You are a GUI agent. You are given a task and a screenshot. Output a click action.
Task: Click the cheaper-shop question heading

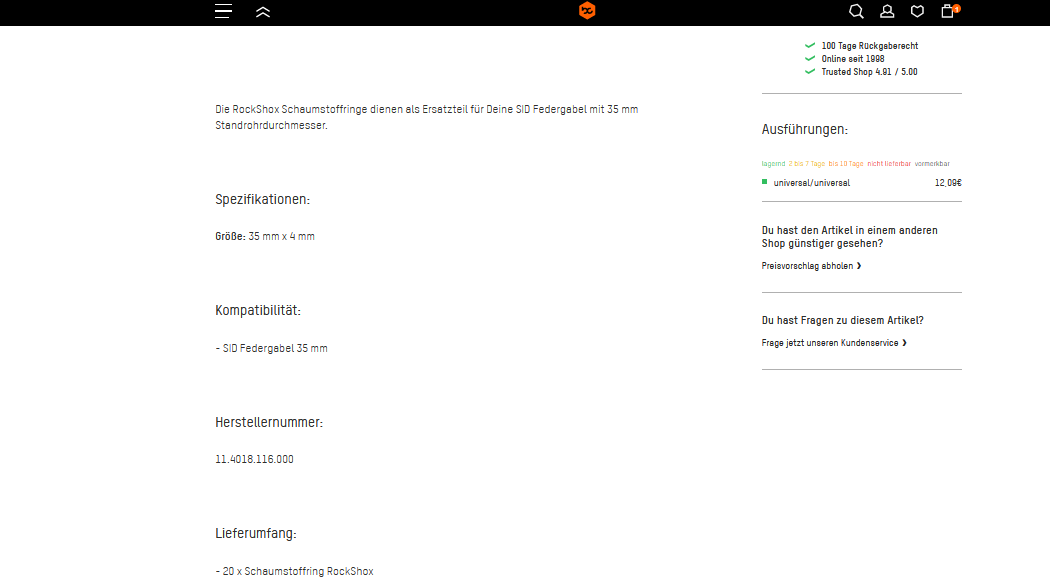click(849, 236)
